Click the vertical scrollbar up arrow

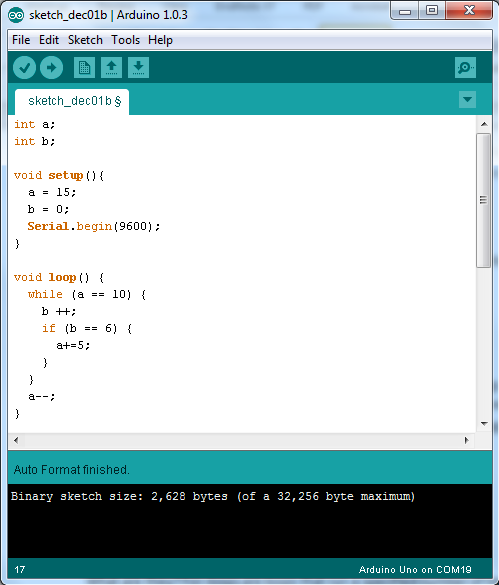(484, 124)
